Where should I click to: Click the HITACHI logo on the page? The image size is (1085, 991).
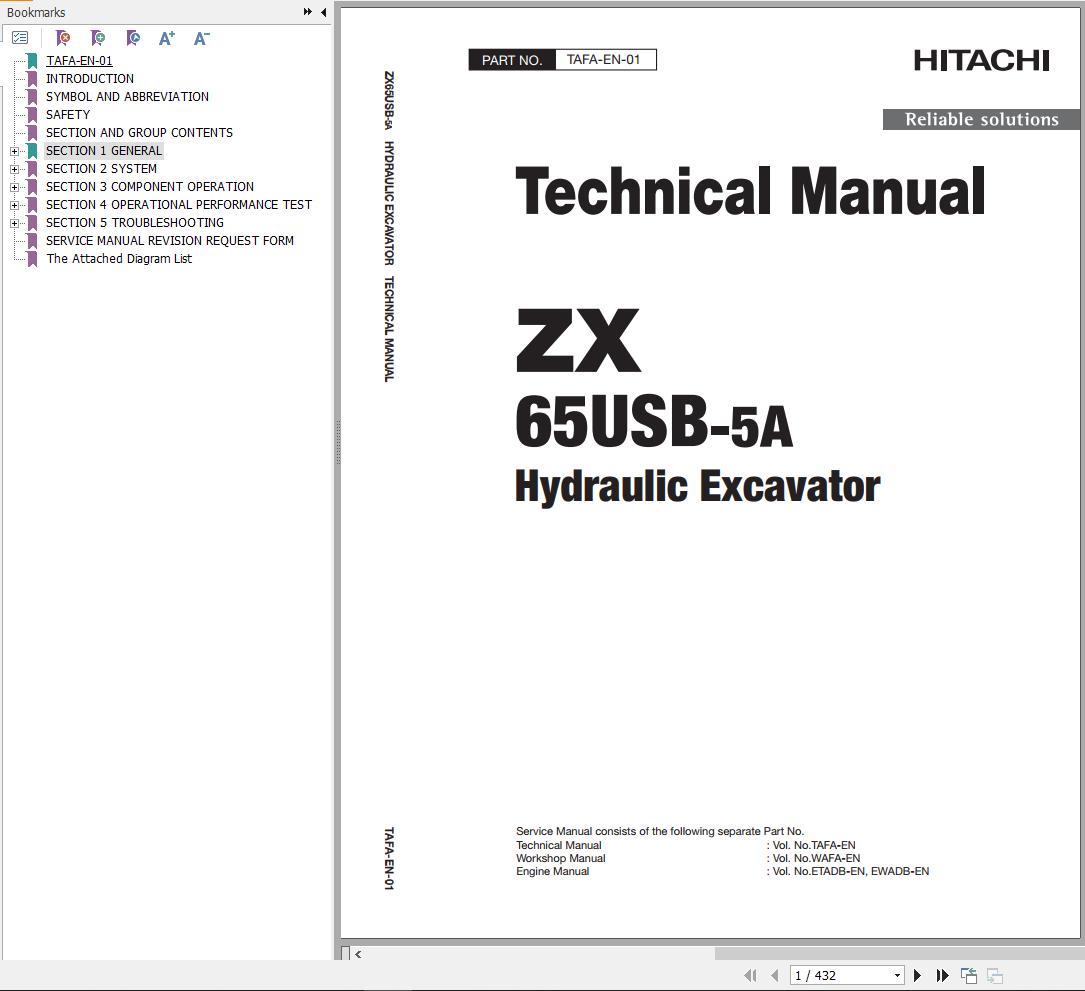(x=981, y=61)
